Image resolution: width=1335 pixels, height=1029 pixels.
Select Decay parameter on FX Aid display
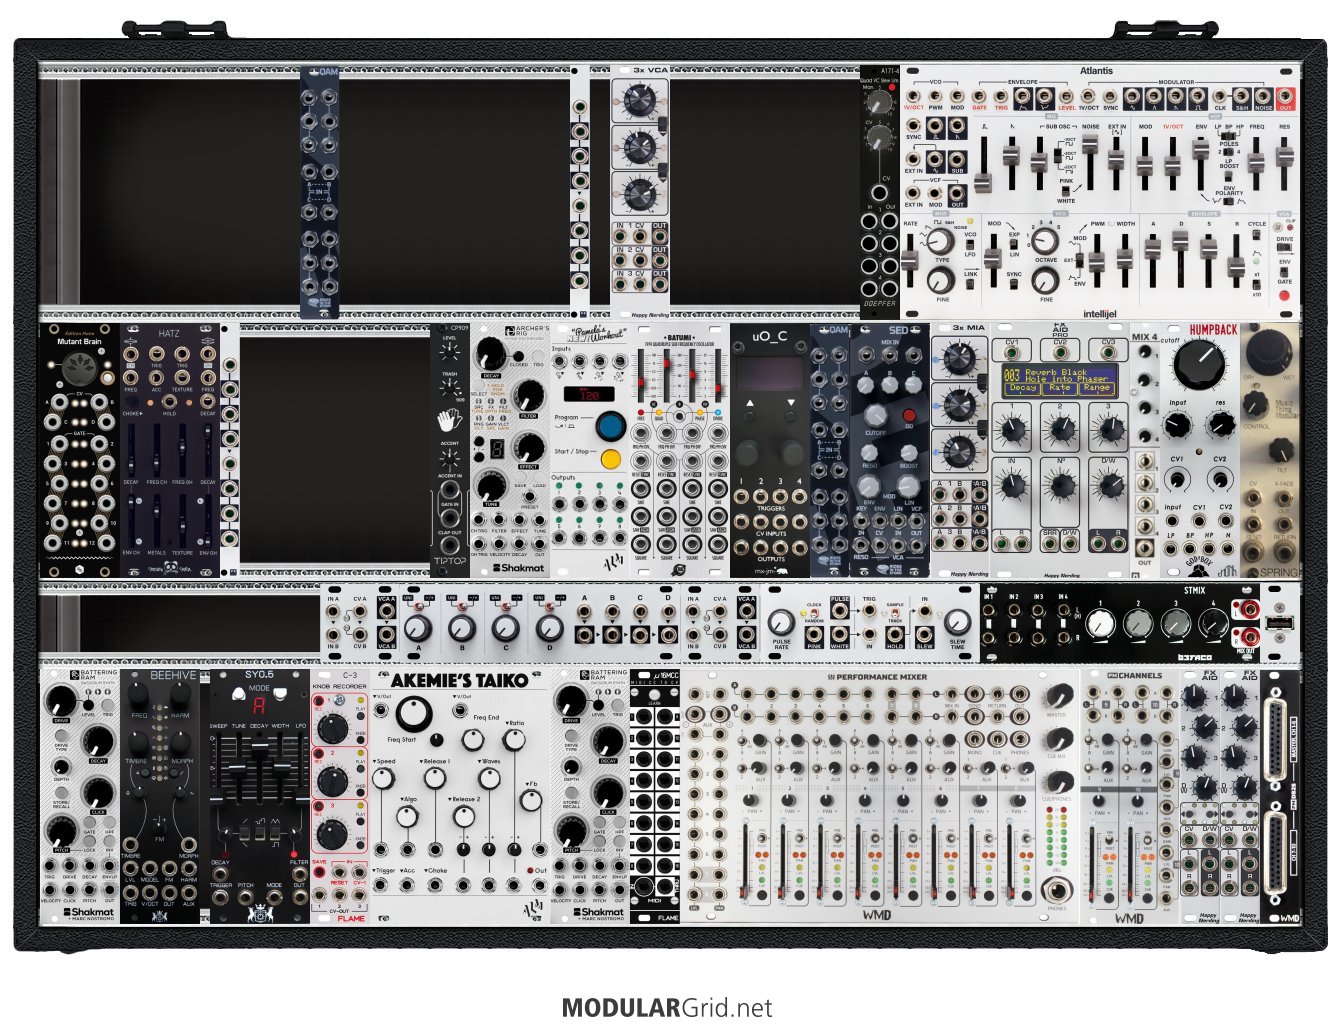tap(1023, 387)
